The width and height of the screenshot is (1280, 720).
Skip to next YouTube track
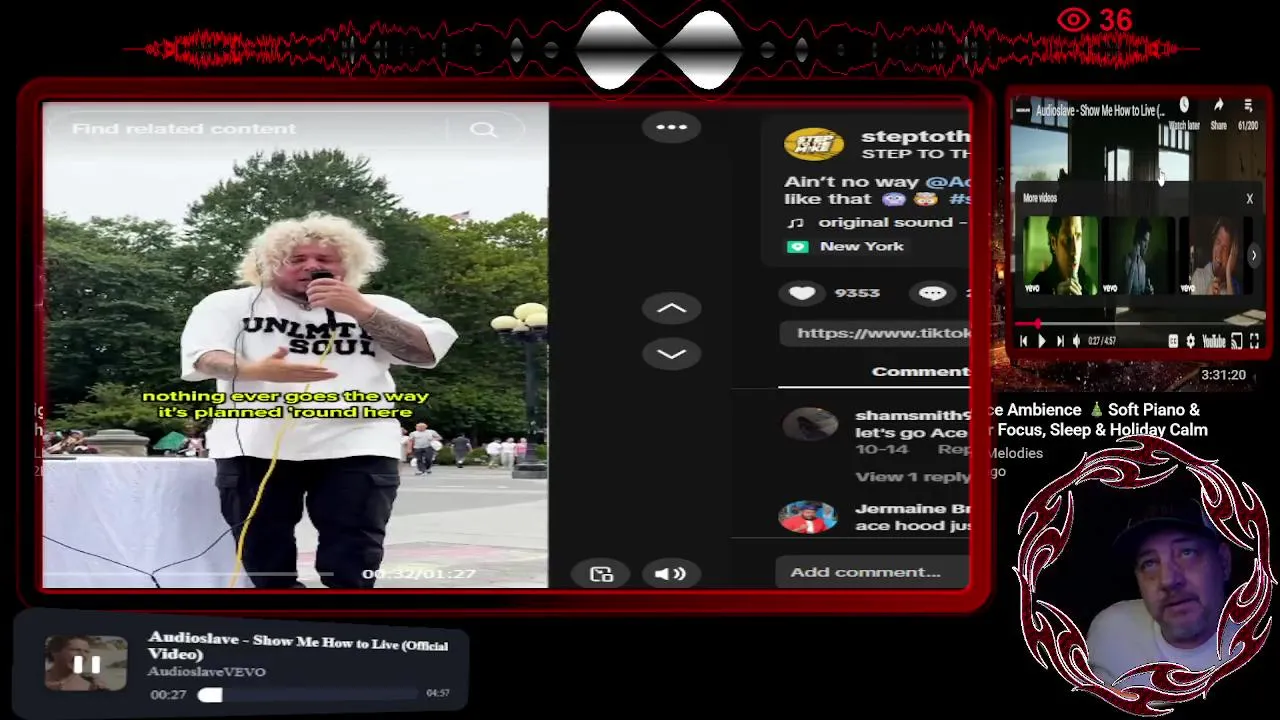(x=1060, y=341)
